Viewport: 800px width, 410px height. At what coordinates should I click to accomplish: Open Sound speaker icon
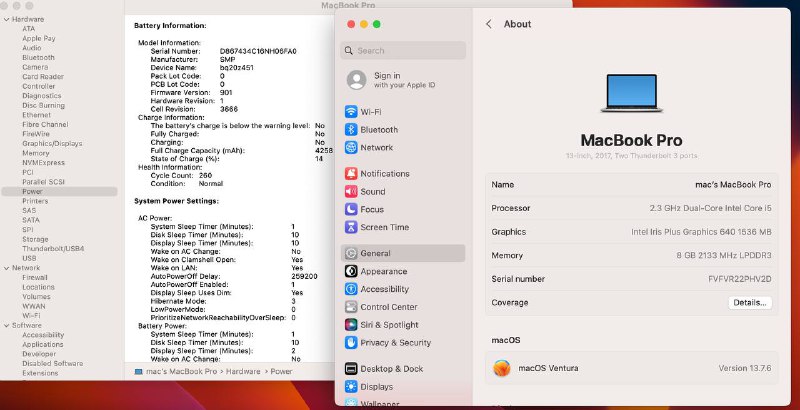(351, 191)
